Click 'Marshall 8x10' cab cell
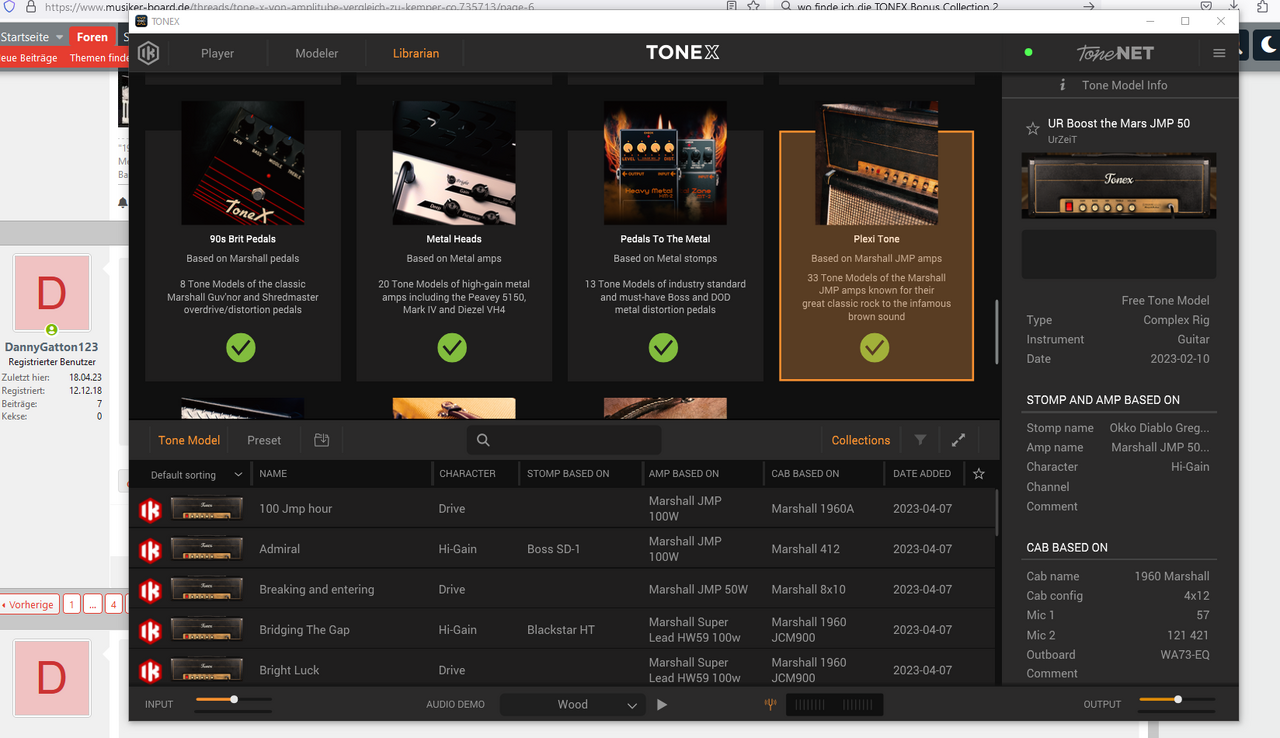Screen dimensions: 1280x738 (808, 590)
